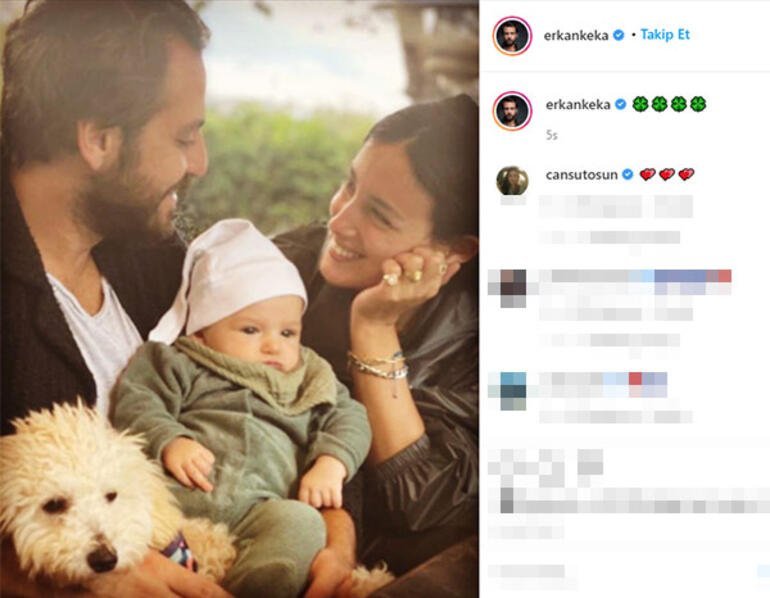Click the erkankeka username in the post header
770x598 pixels.
pos(576,35)
